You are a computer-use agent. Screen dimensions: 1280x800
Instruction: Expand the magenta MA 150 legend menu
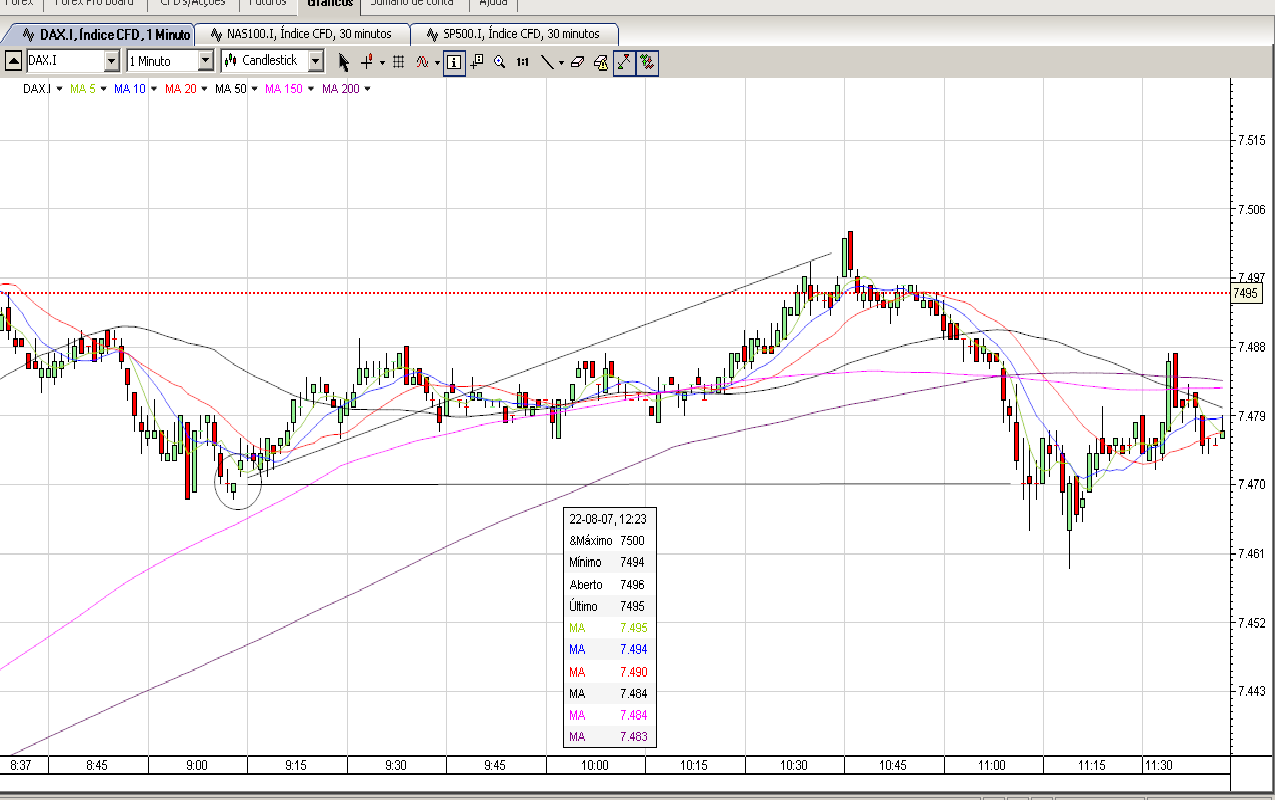click(x=311, y=89)
